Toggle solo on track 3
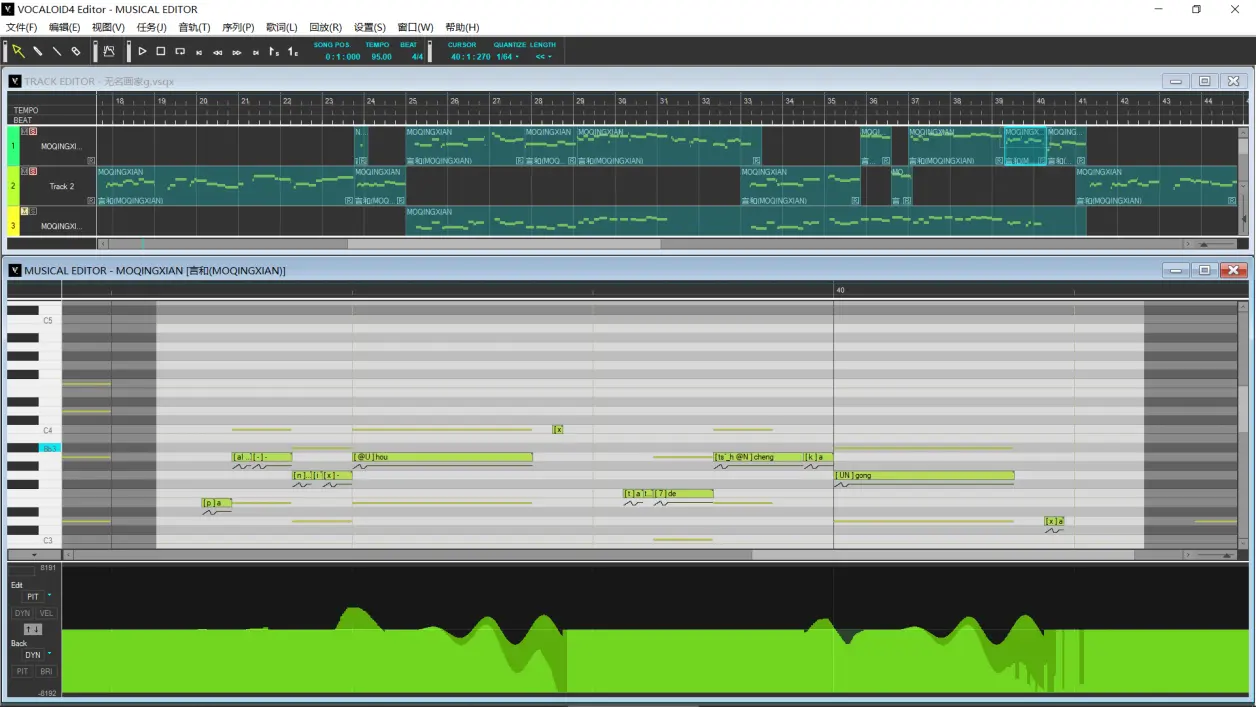The width and height of the screenshot is (1256, 707). coord(33,211)
